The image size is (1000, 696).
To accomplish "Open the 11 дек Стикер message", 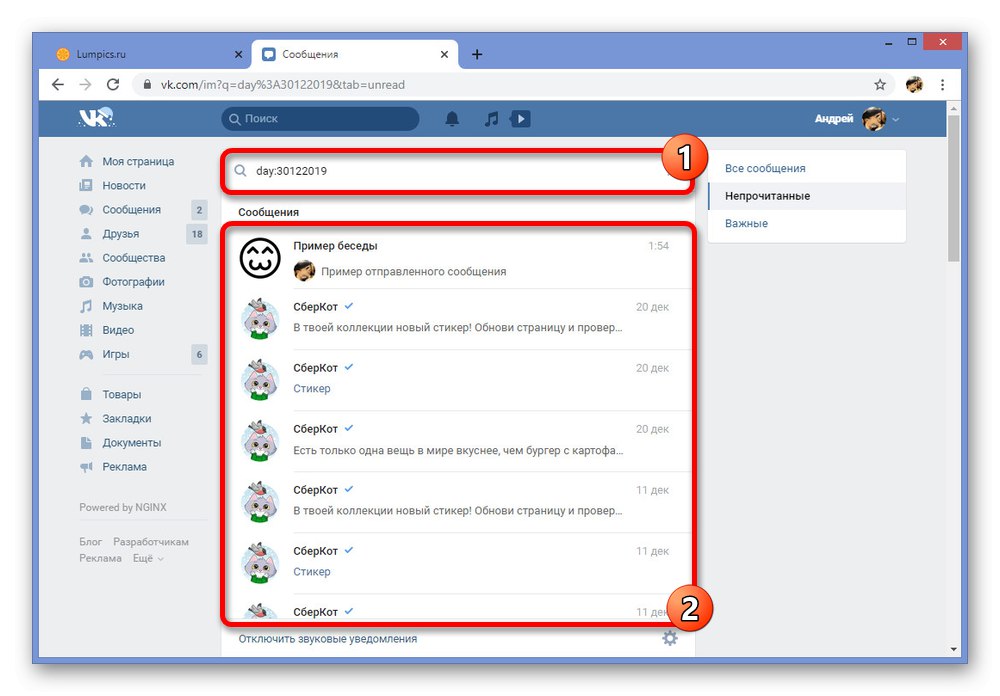I will pos(457,563).
